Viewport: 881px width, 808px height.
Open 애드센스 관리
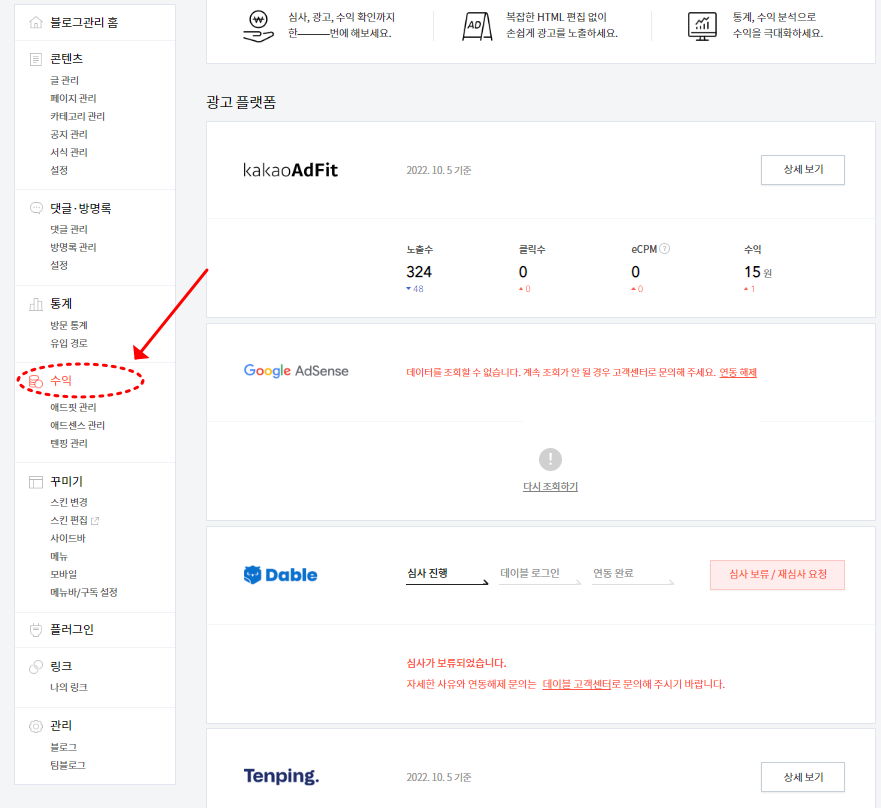coord(78,425)
